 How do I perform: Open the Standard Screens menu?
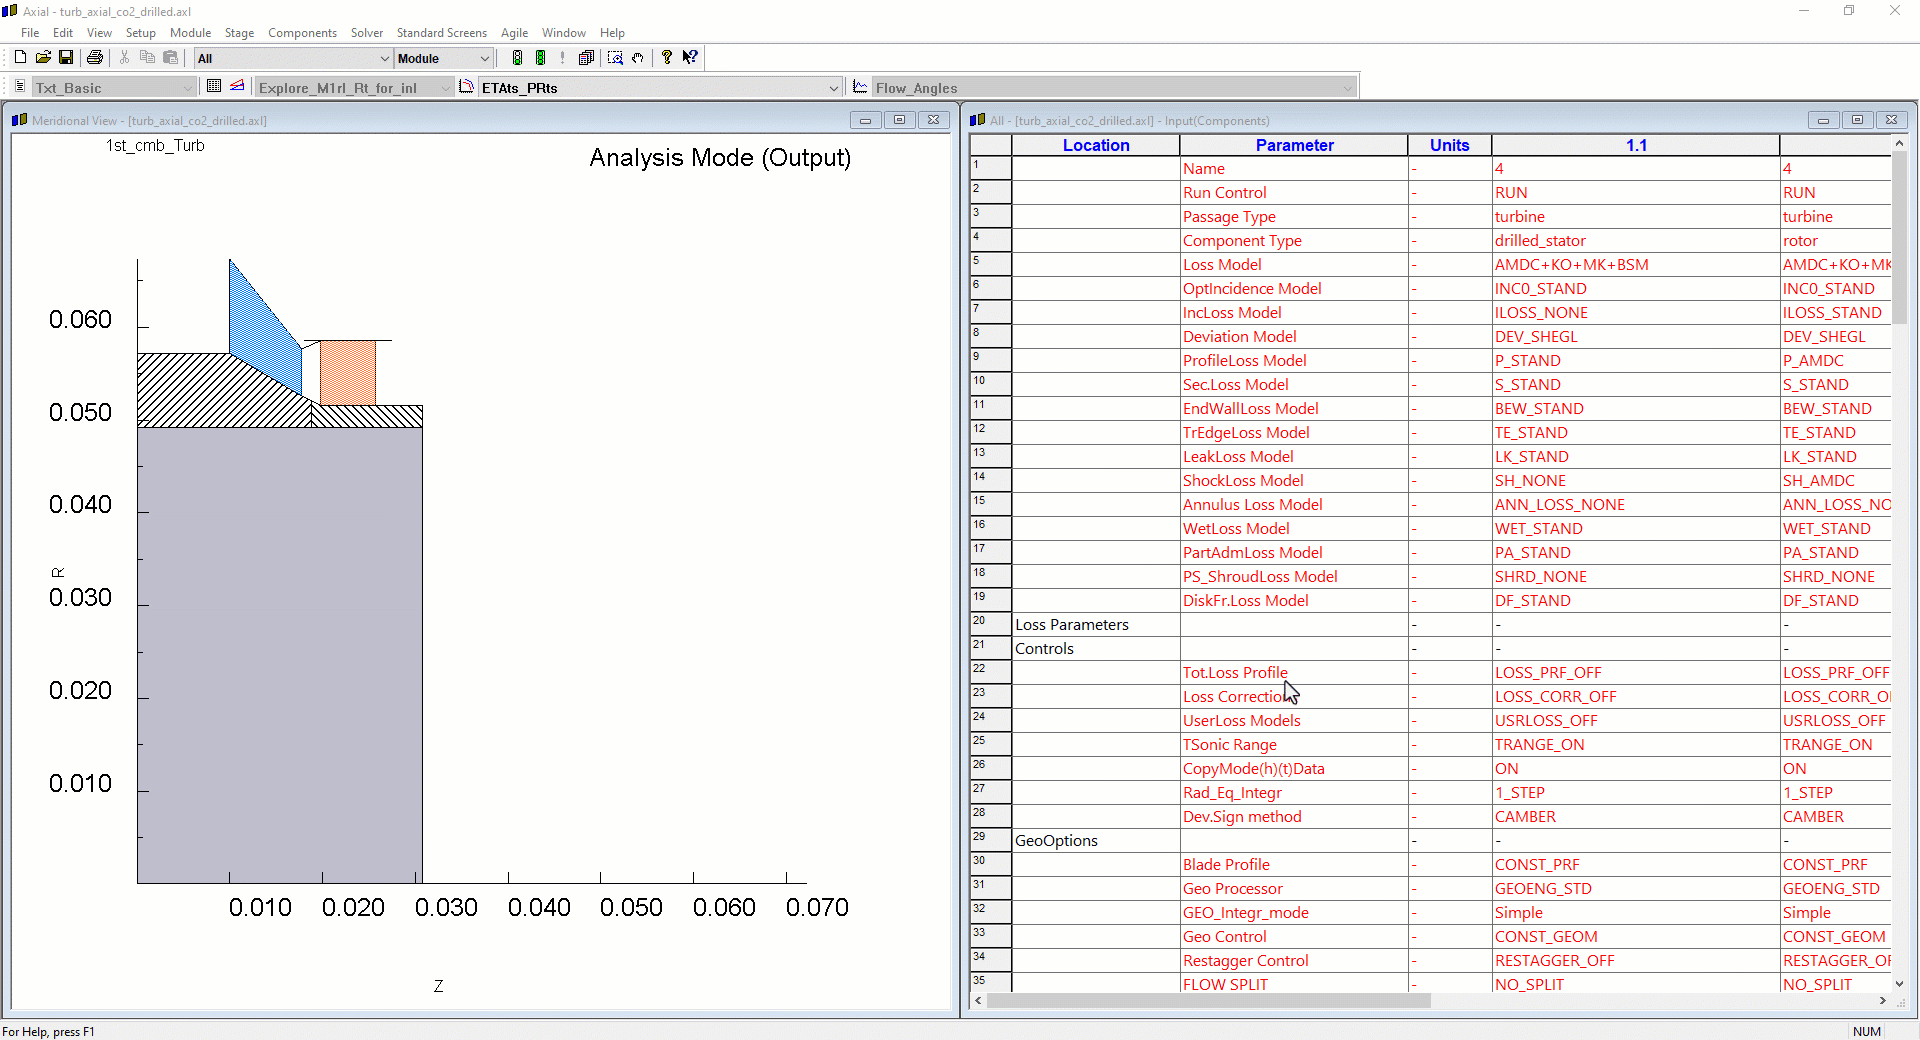pyautogui.click(x=441, y=33)
